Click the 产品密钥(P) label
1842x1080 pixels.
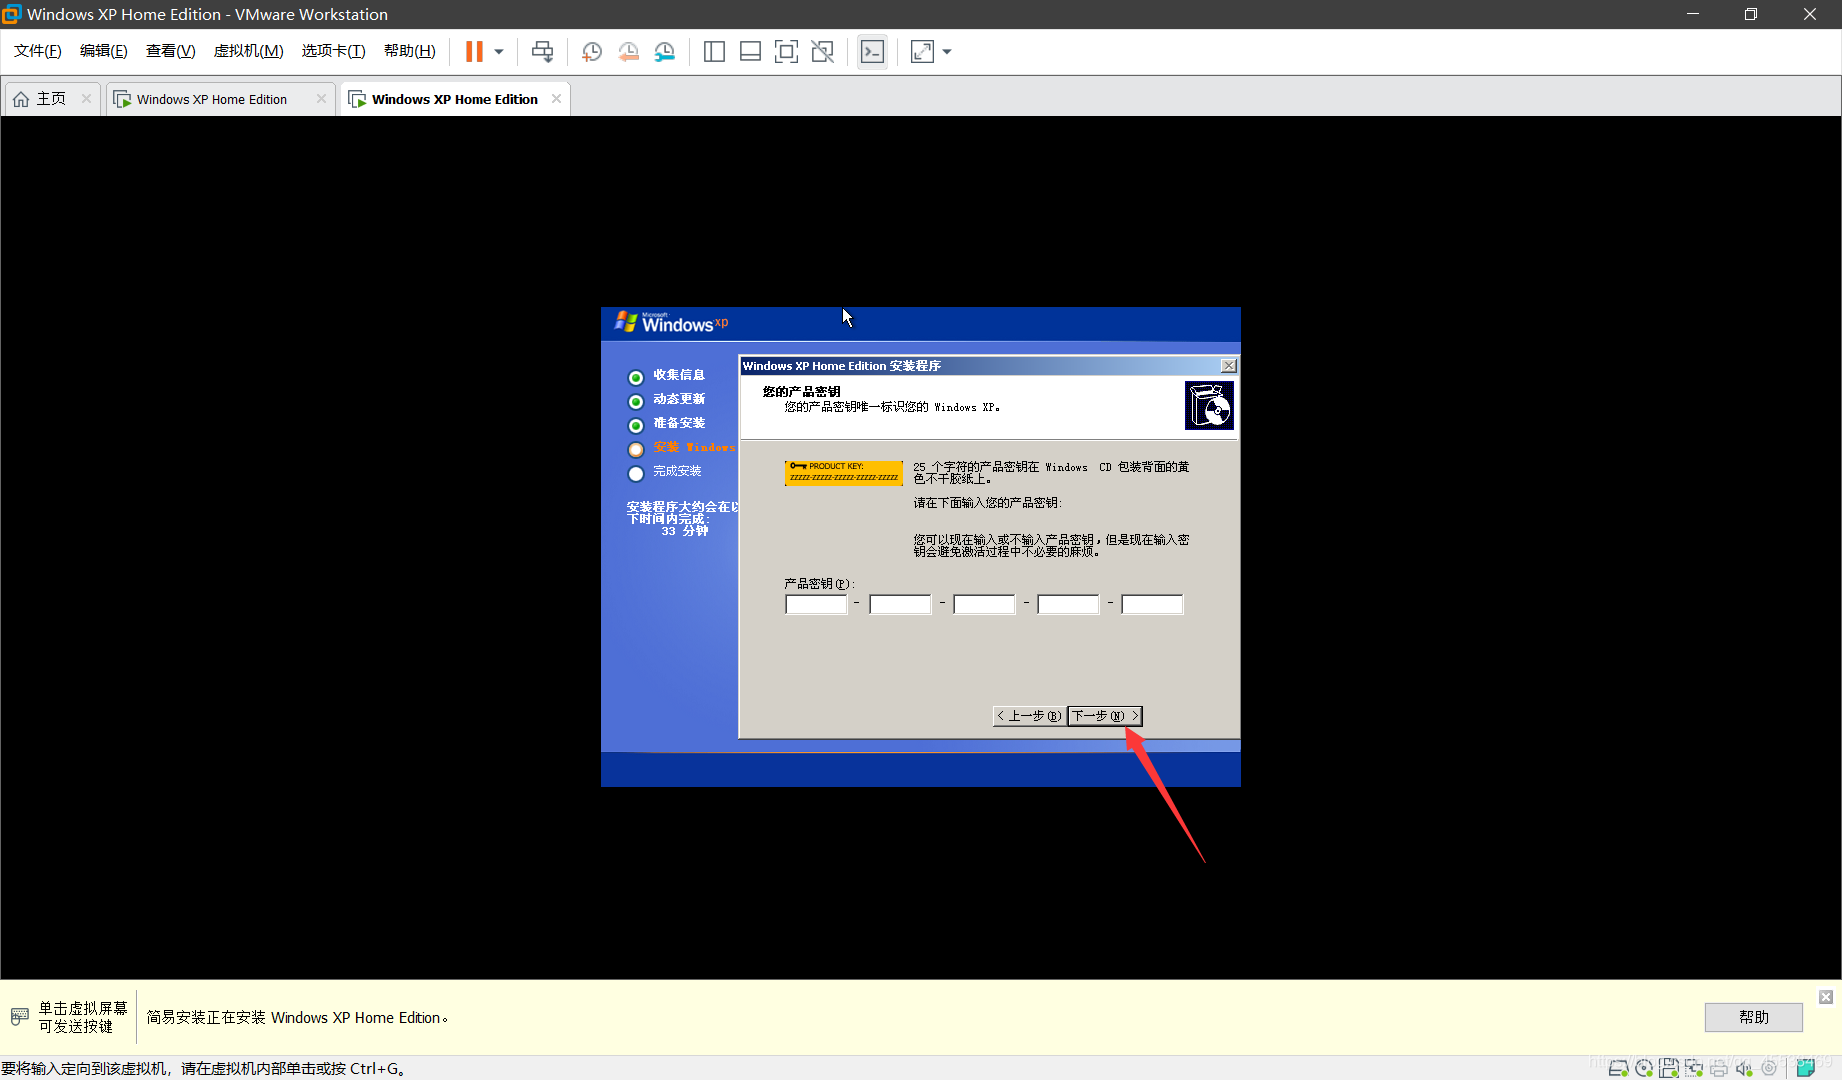pos(819,584)
